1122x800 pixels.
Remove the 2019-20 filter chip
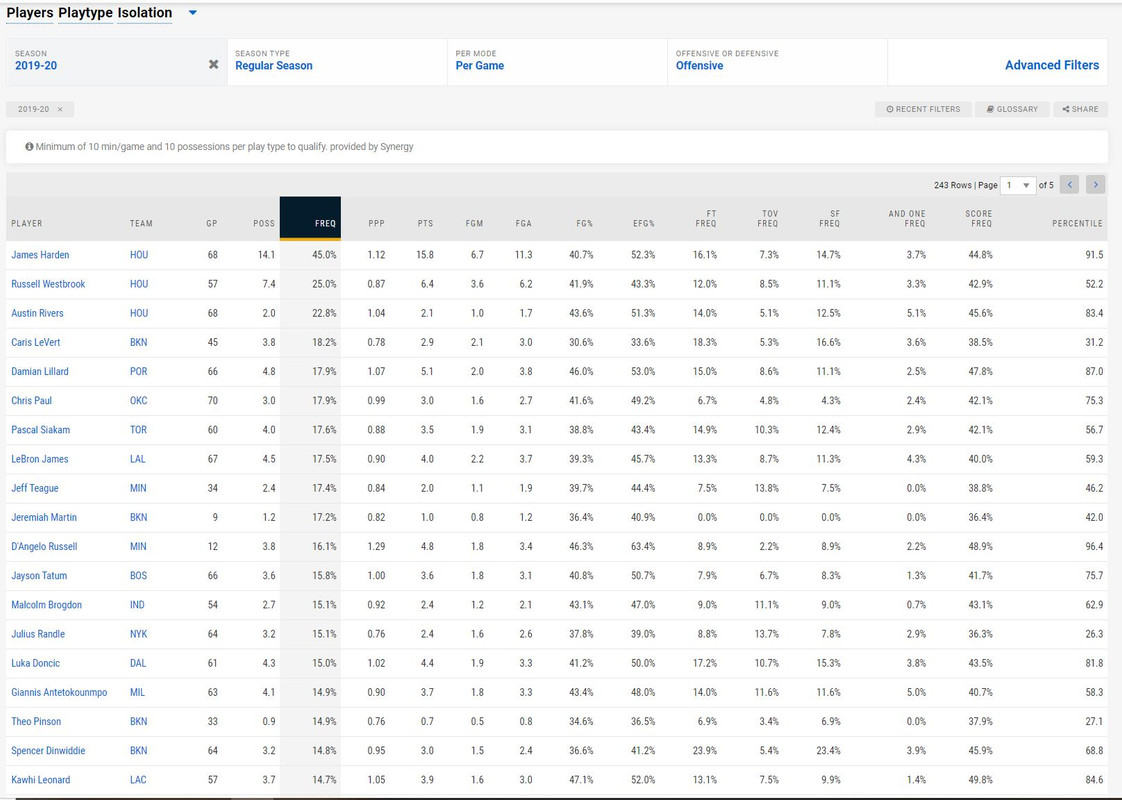[60, 109]
